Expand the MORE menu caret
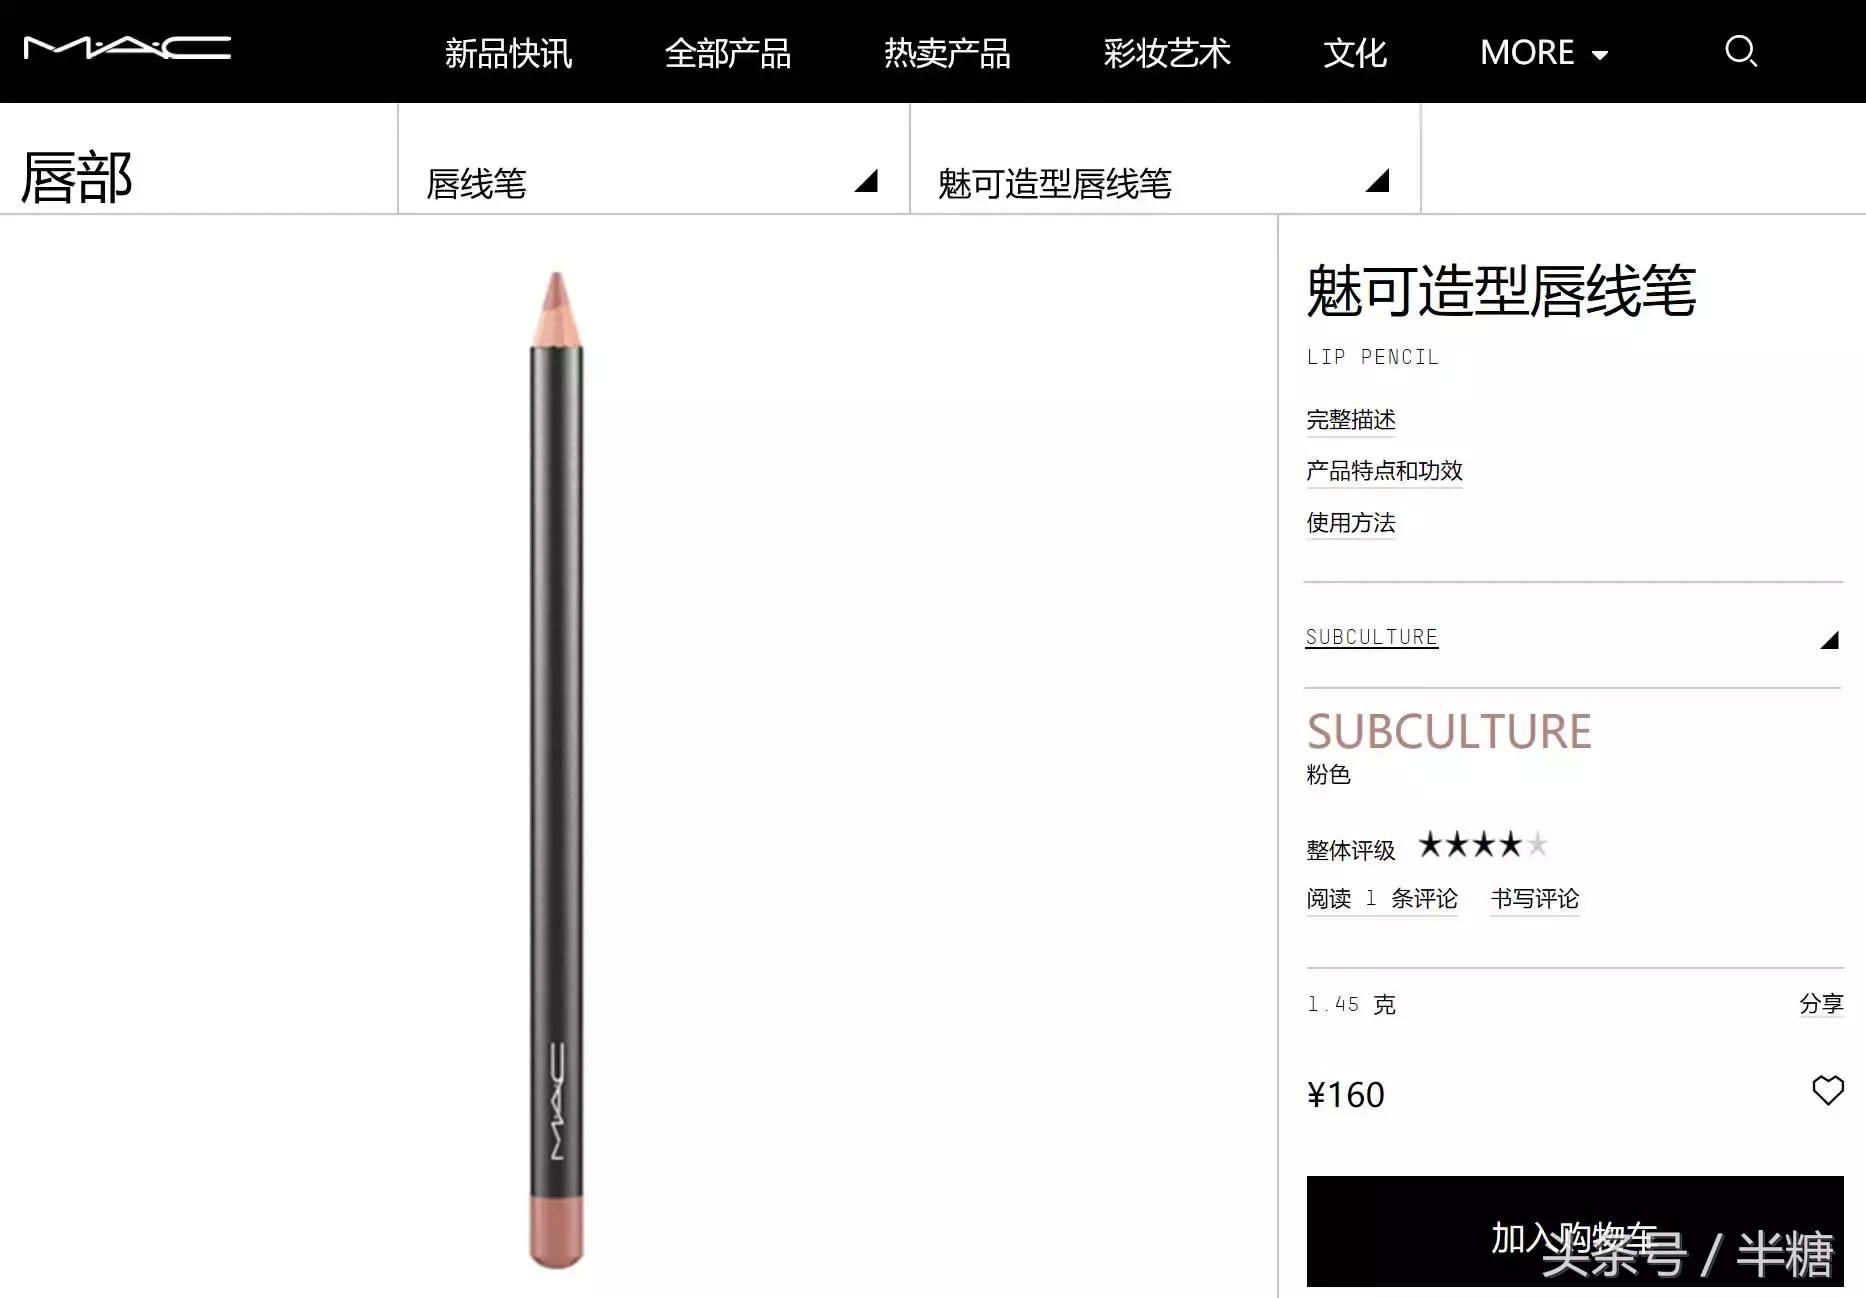 pyautogui.click(x=1600, y=55)
